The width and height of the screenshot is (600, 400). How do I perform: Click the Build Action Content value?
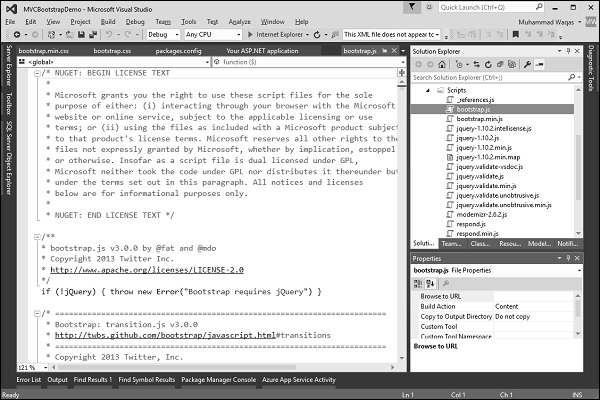pos(534,307)
